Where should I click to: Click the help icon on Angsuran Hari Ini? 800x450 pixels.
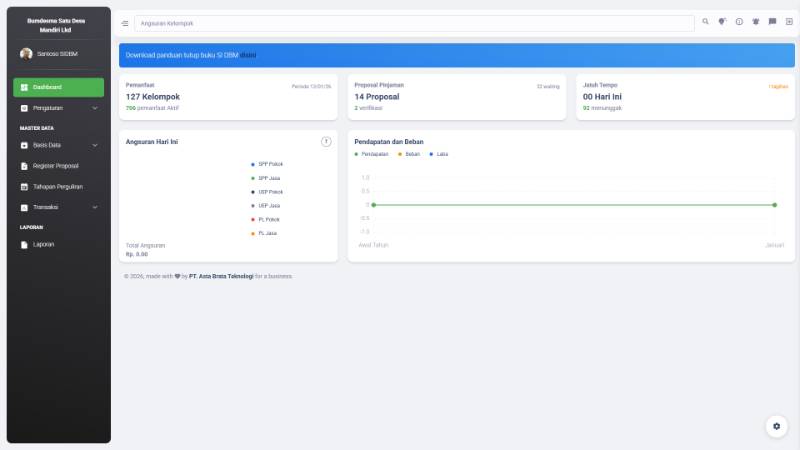pos(326,142)
